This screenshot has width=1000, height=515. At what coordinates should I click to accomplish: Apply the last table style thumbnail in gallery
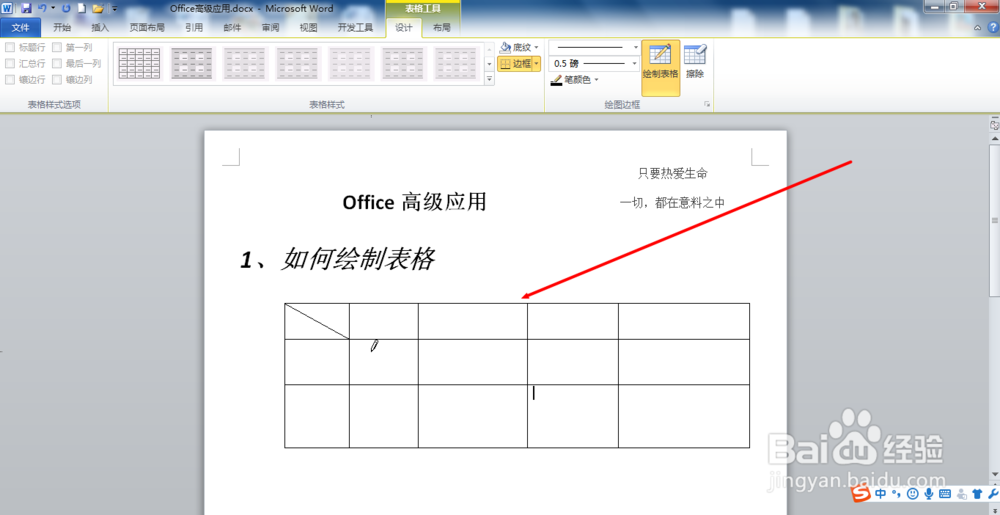pos(456,63)
